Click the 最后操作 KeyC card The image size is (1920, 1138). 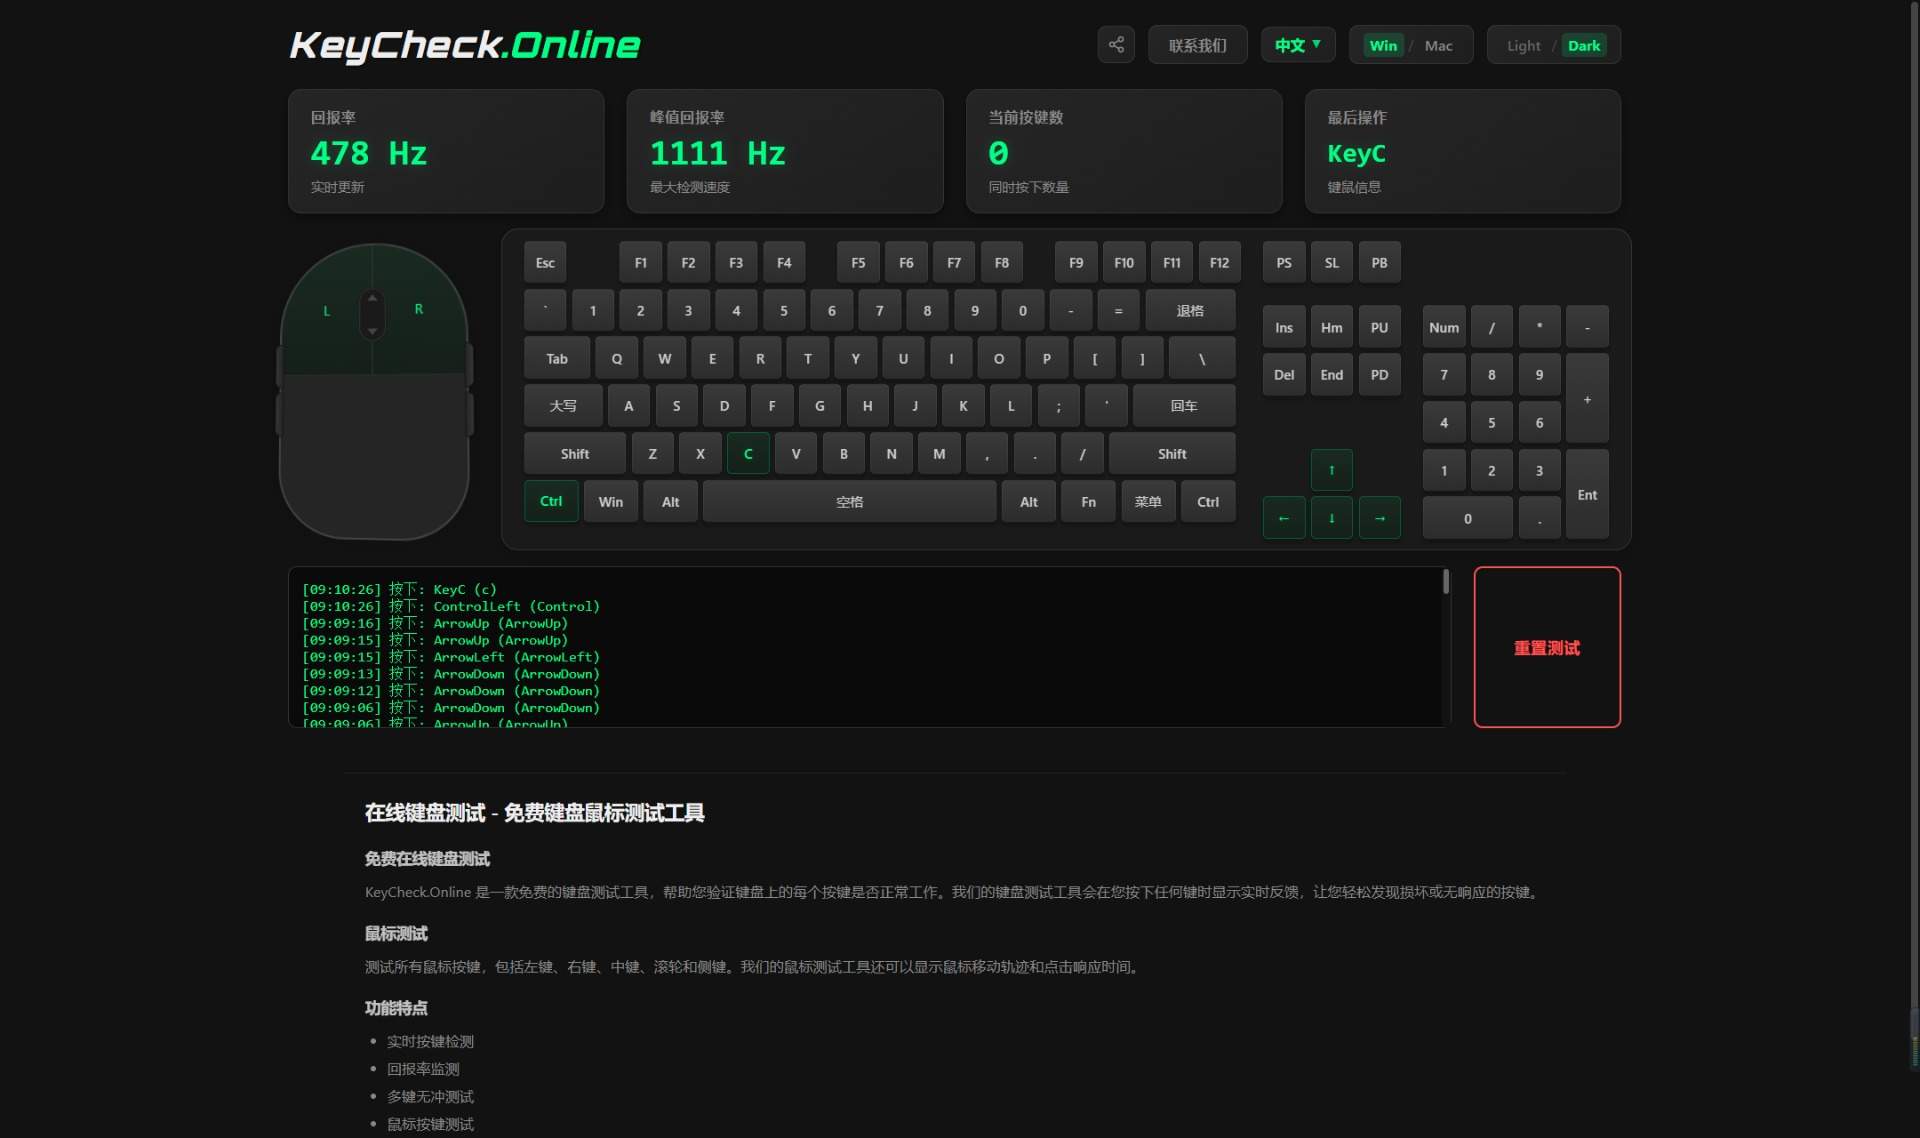pos(1463,151)
